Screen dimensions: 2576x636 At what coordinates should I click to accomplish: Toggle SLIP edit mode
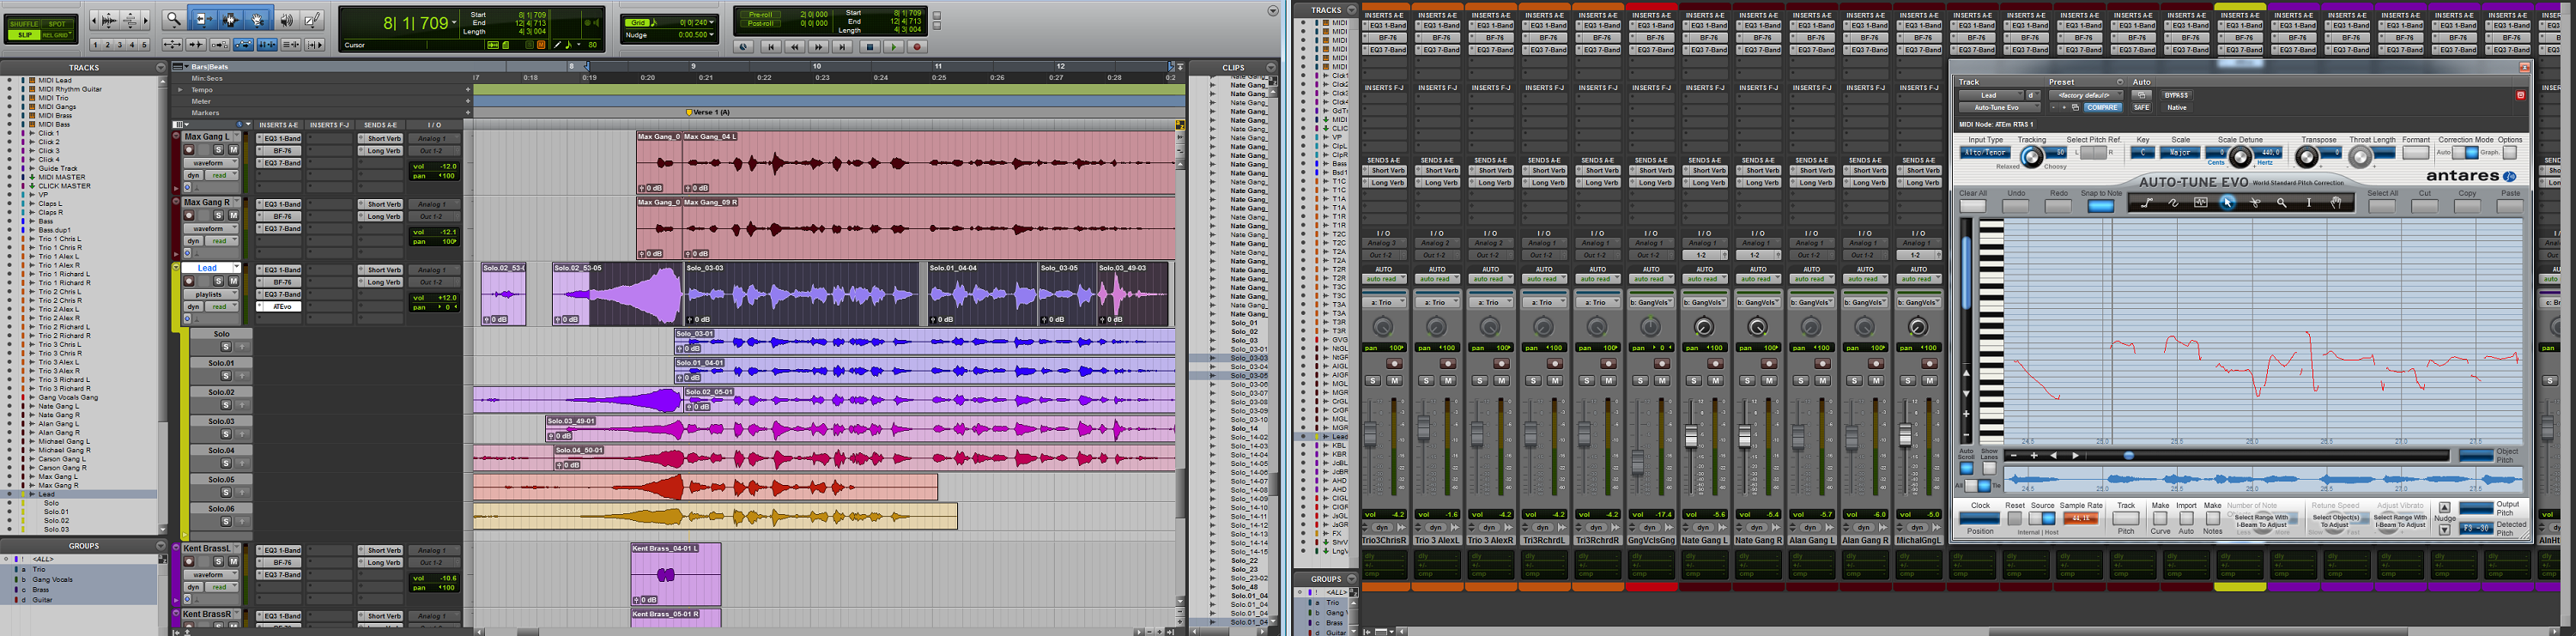[x=24, y=35]
